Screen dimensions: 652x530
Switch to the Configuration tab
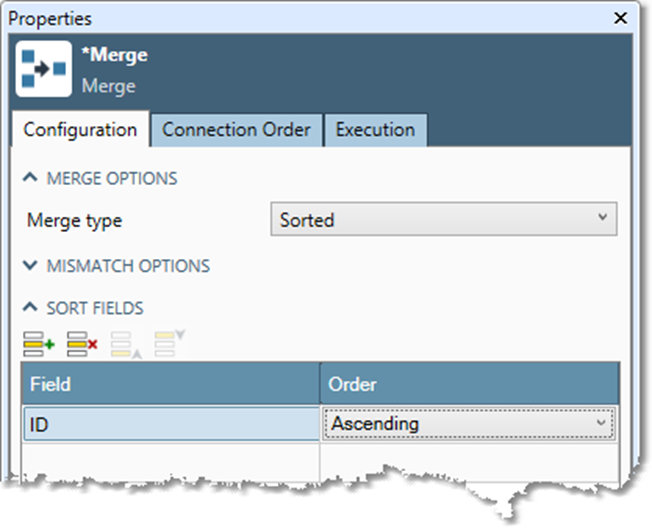80,130
